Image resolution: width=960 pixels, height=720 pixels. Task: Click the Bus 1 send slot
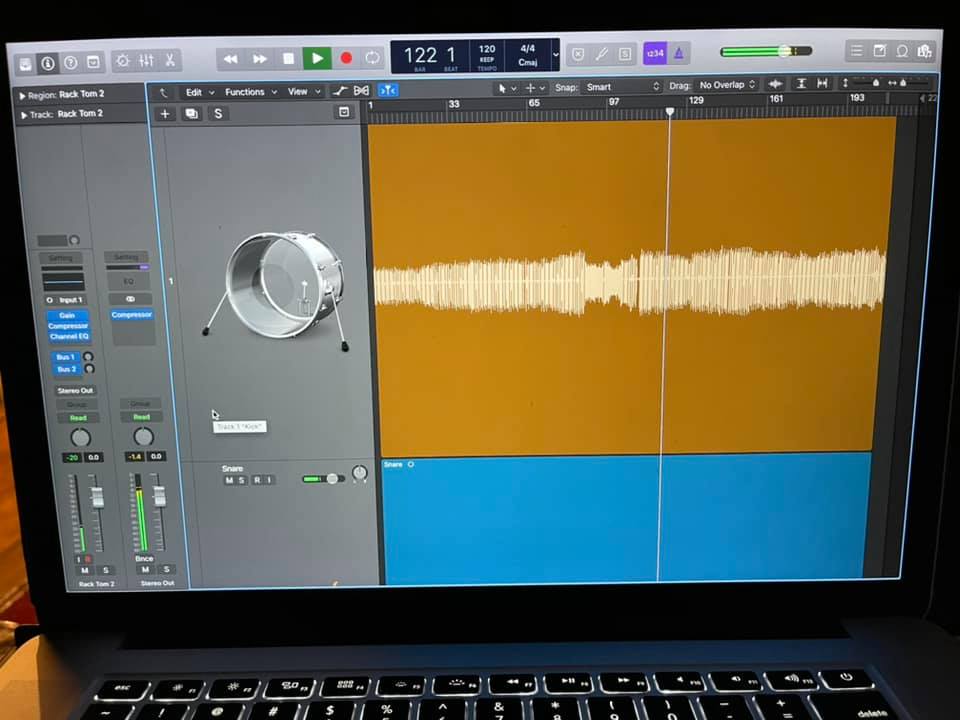point(65,357)
